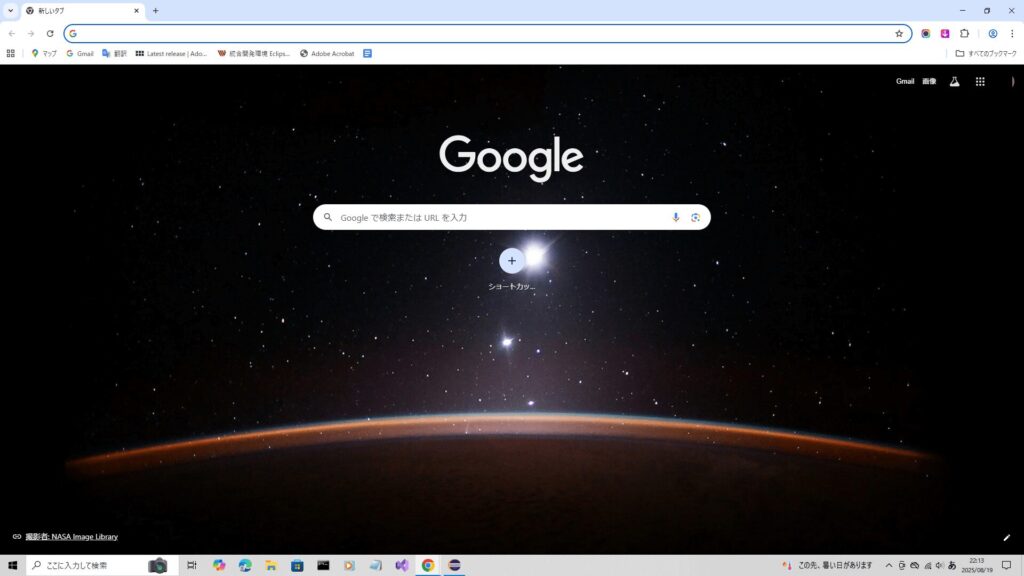Customize Chrome with the pencil icon

[x=1006, y=537]
